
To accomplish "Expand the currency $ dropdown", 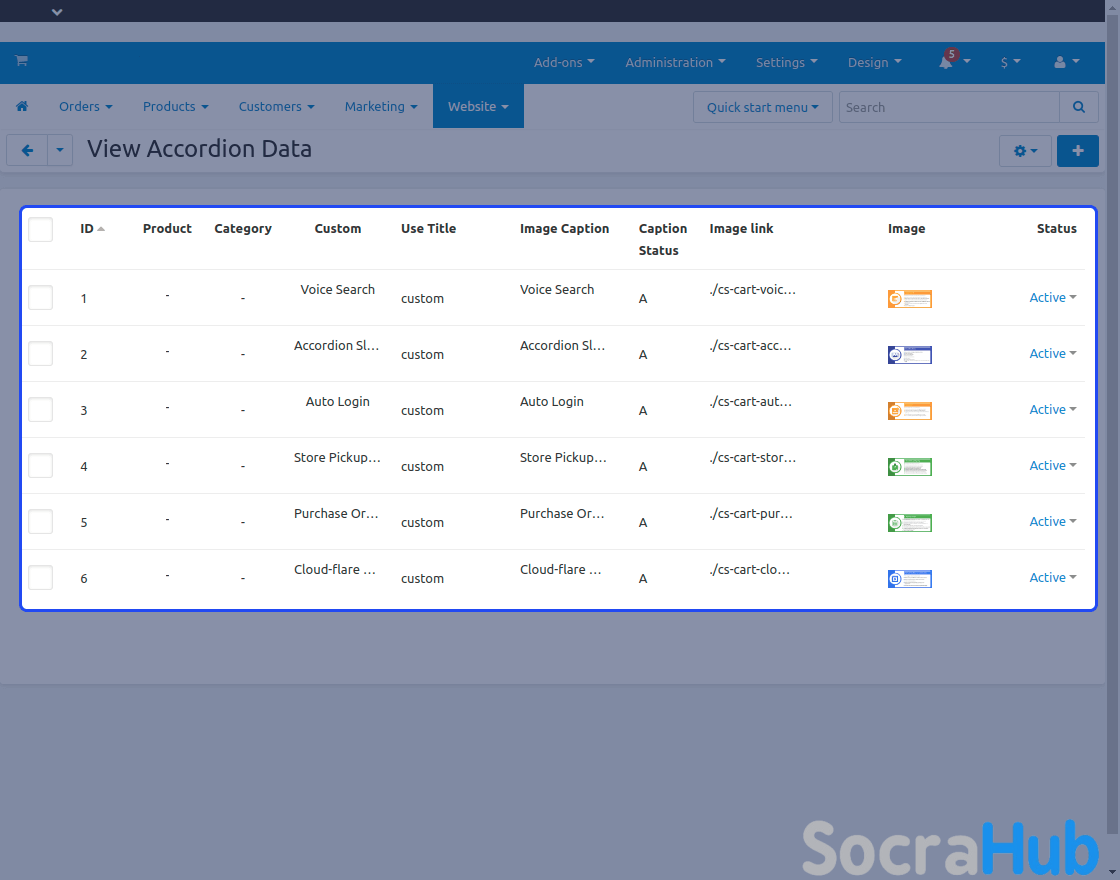I will click(x=1010, y=62).
